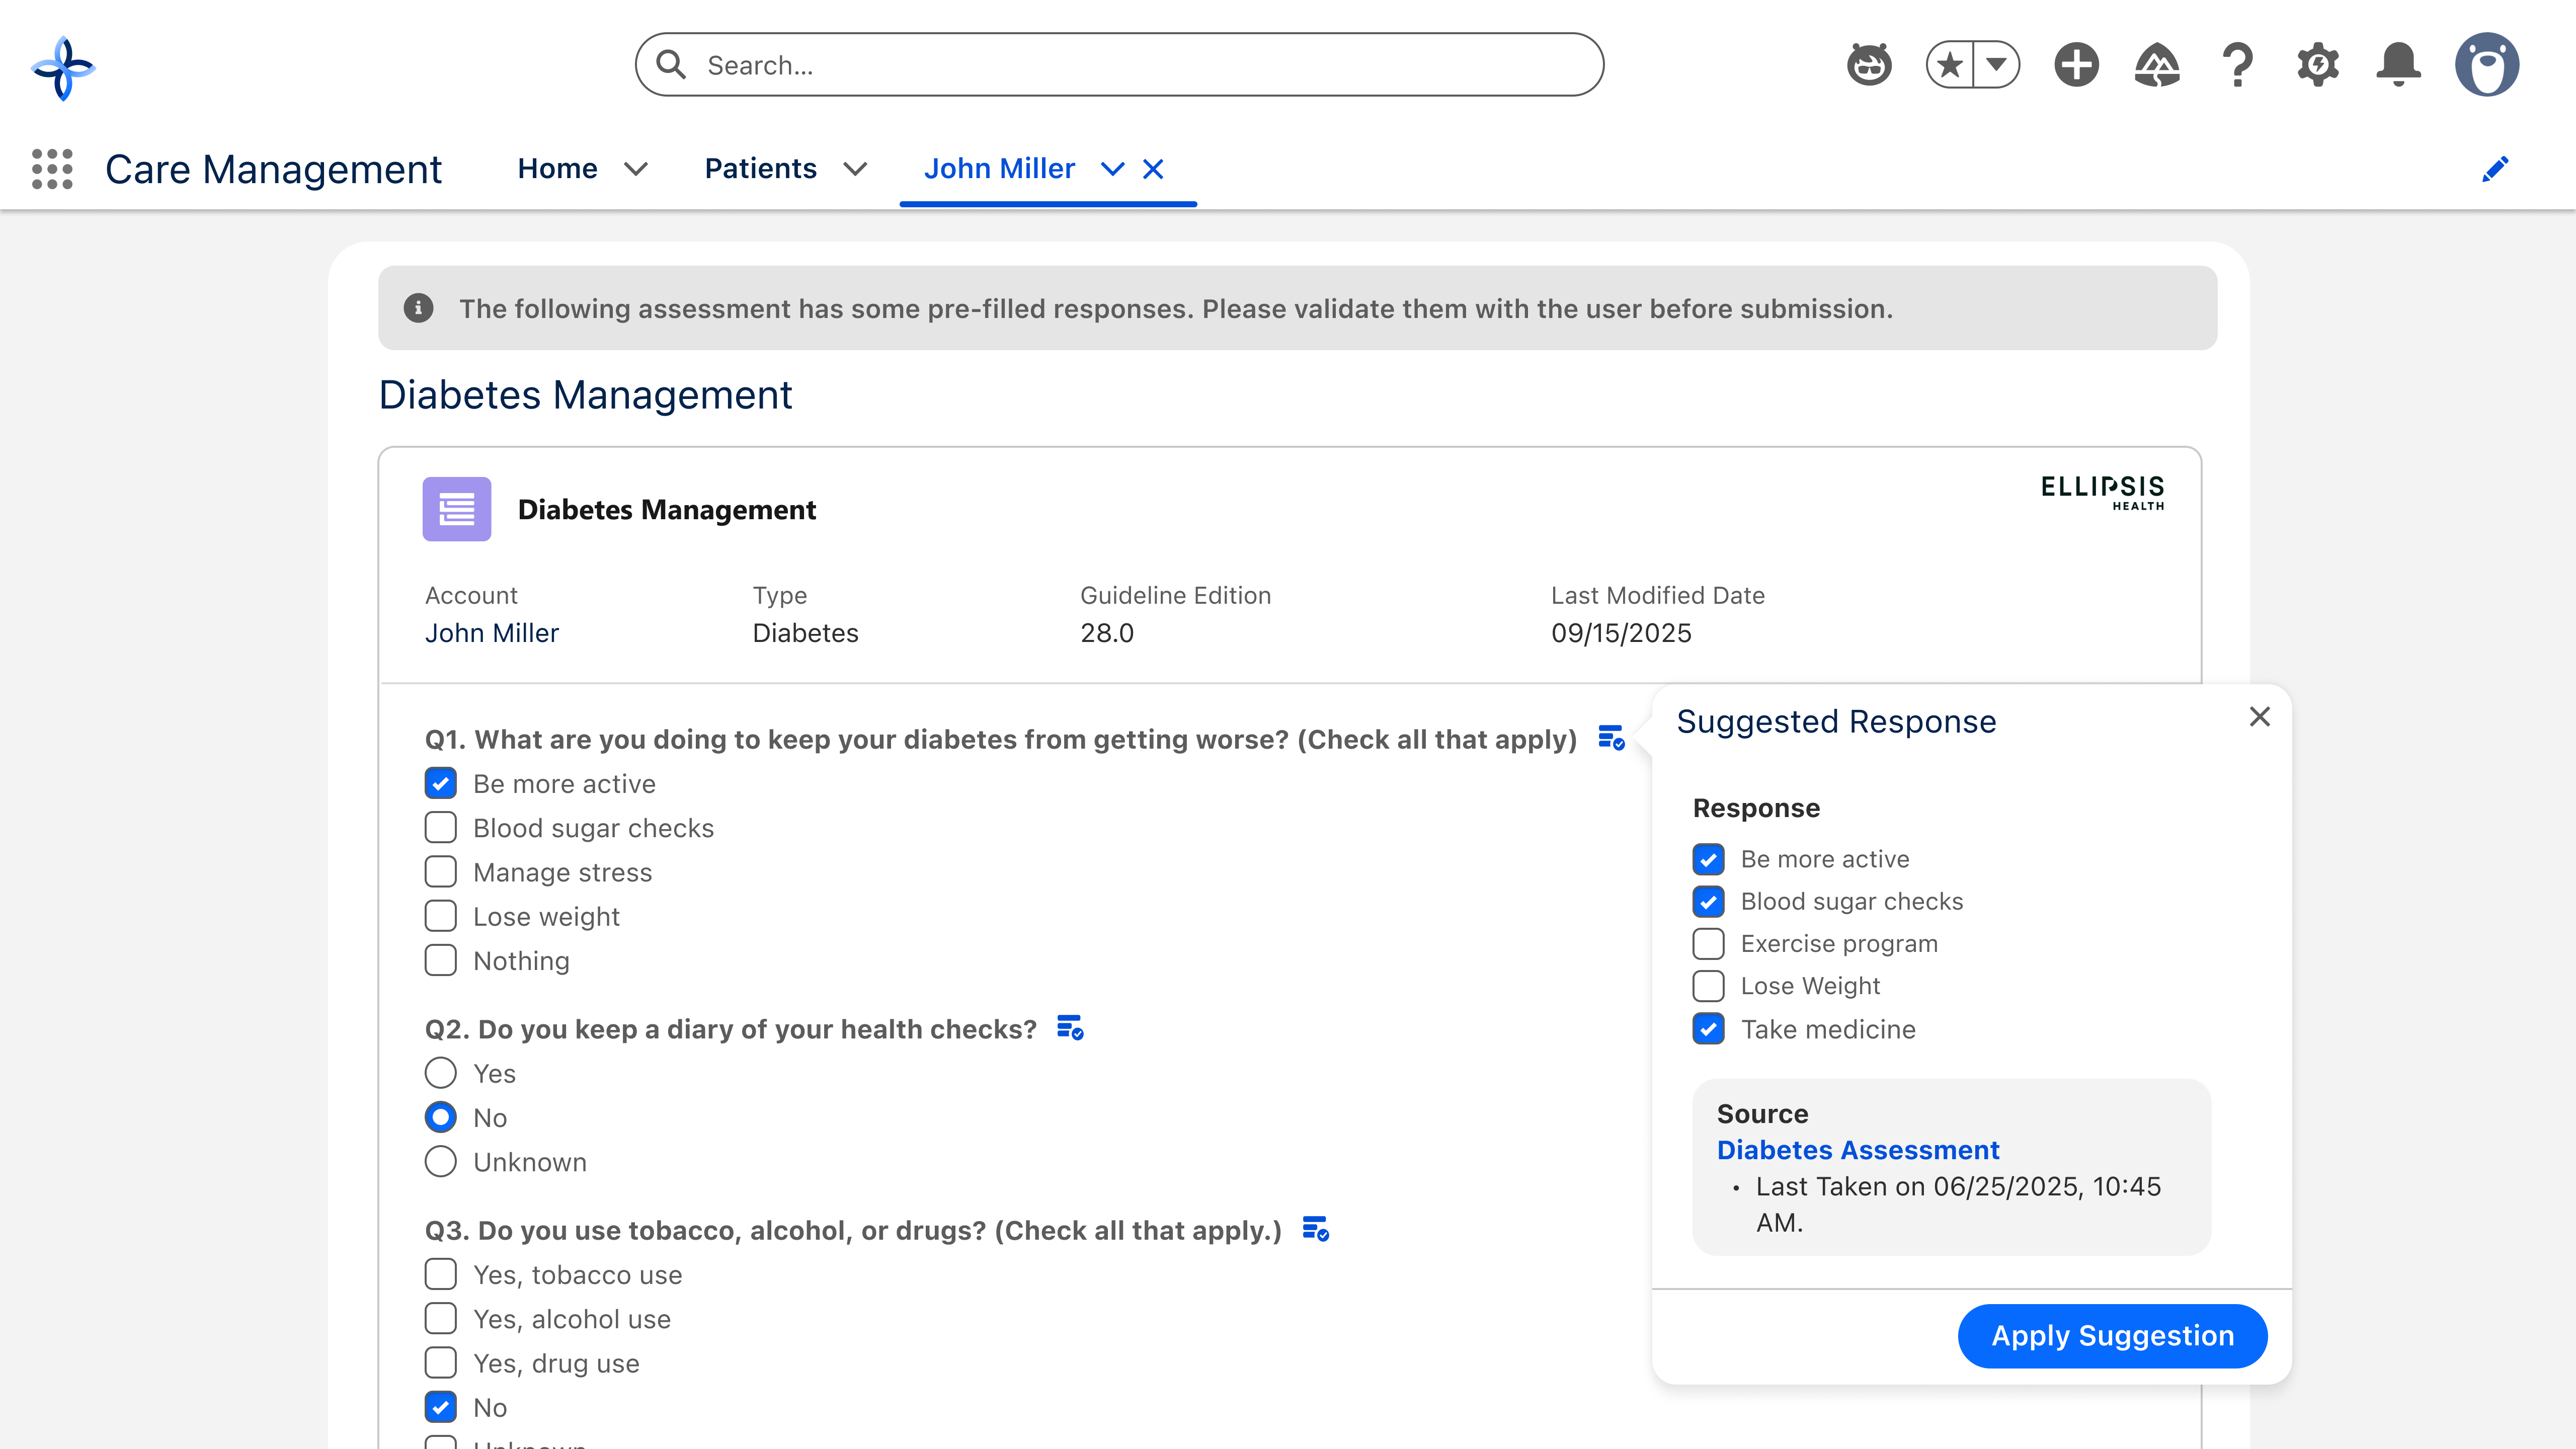Check the Blood sugar checks box in Q1
The image size is (2576, 1449).
441,828
